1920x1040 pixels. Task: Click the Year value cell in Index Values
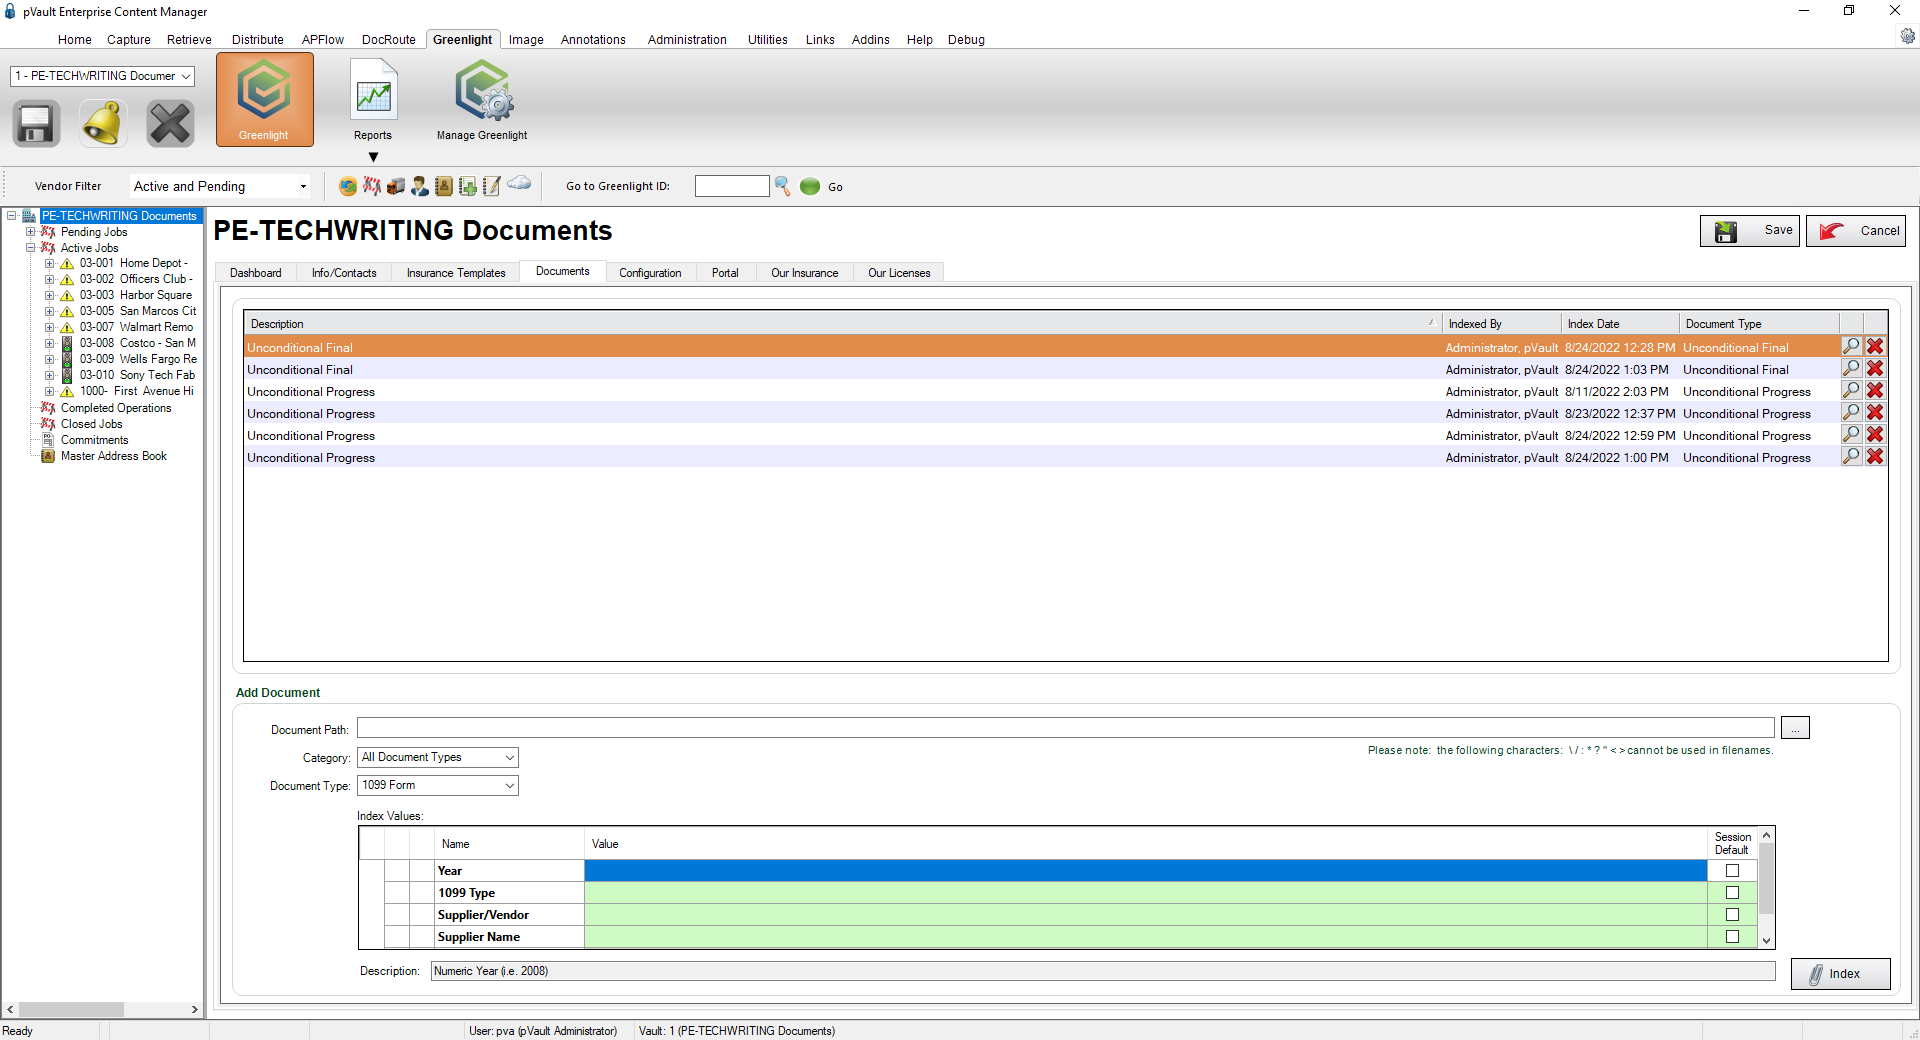[x=1146, y=871]
